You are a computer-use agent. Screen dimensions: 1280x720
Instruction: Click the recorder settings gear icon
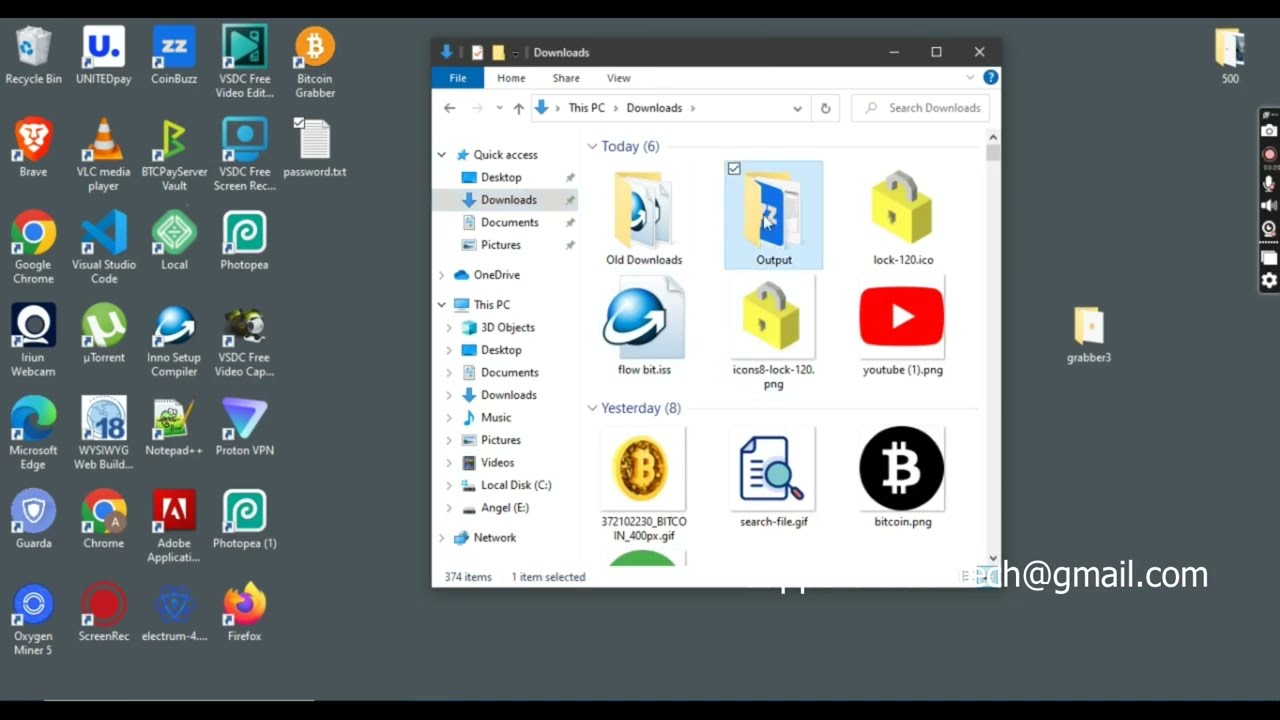tap(1269, 281)
